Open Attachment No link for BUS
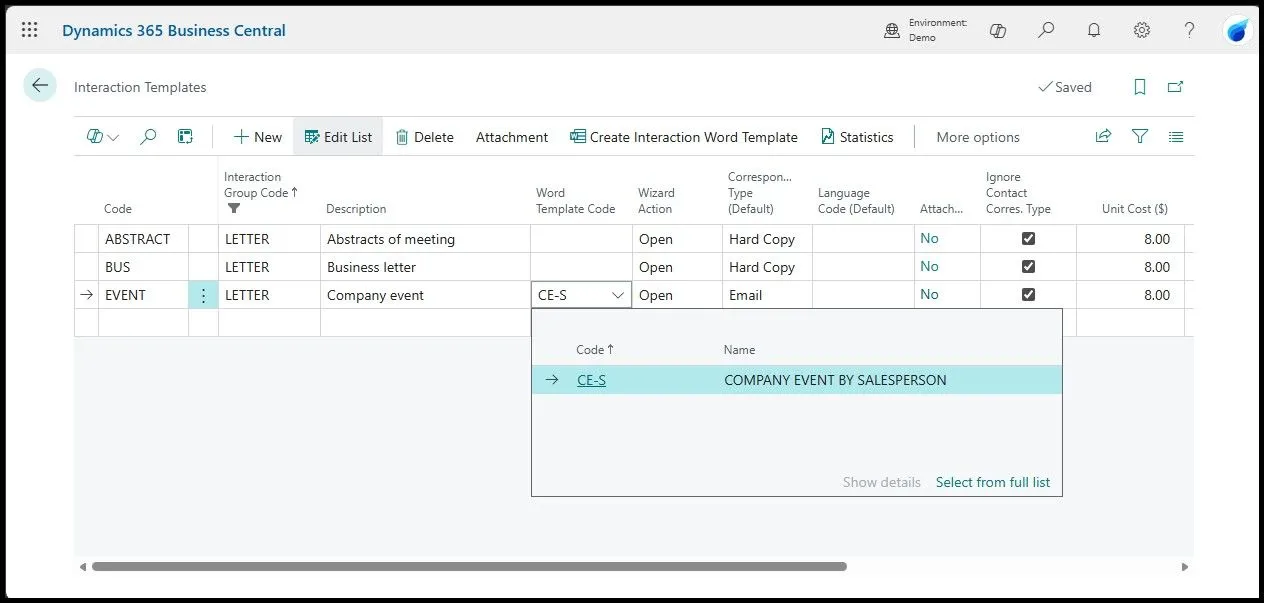The width and height of the screenshot is (1264, 603). (x=929, y=266)
